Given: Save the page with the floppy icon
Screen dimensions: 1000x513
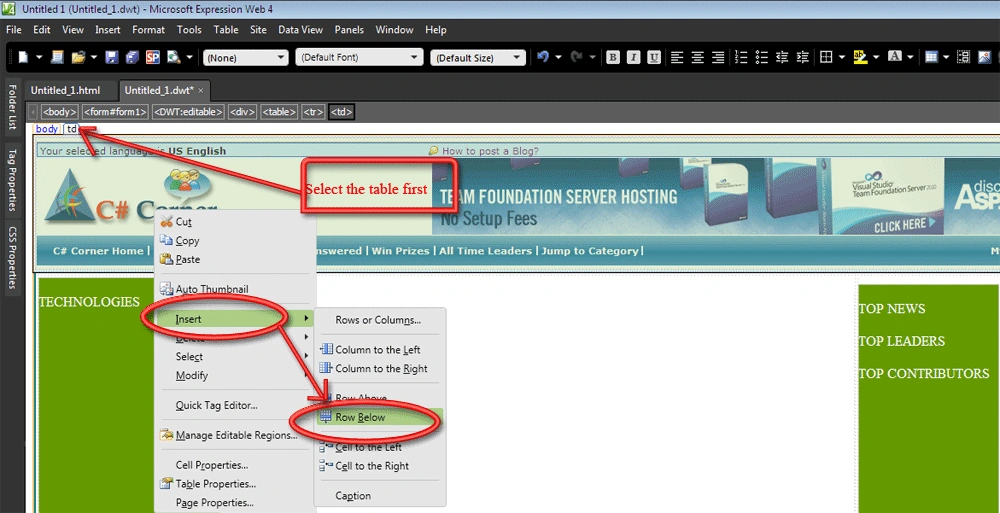Looking at the screenshot, I should click(112, 57).
